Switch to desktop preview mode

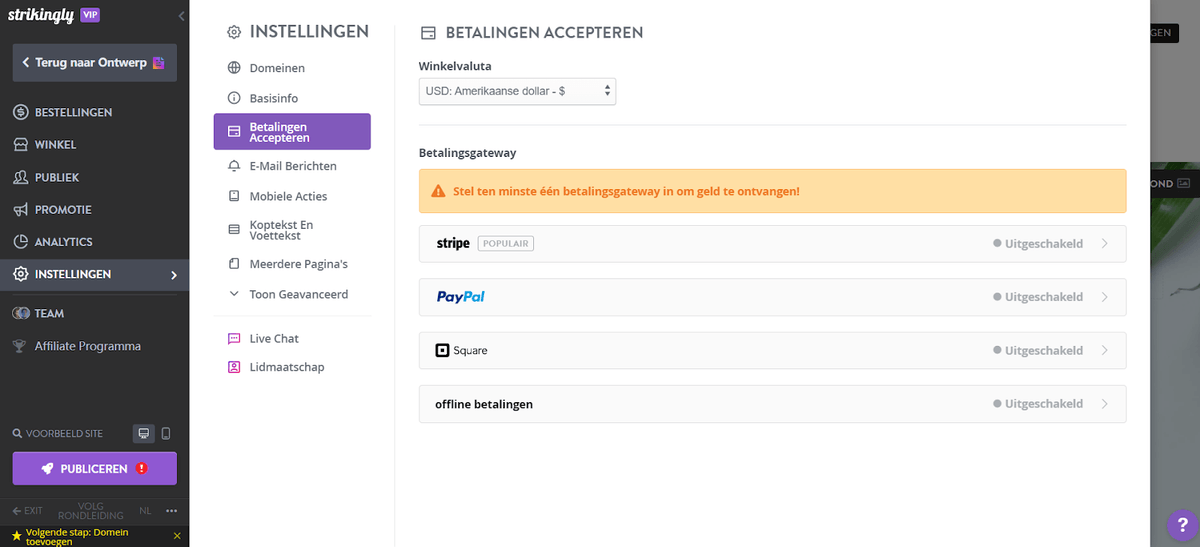tap(144, 433)
